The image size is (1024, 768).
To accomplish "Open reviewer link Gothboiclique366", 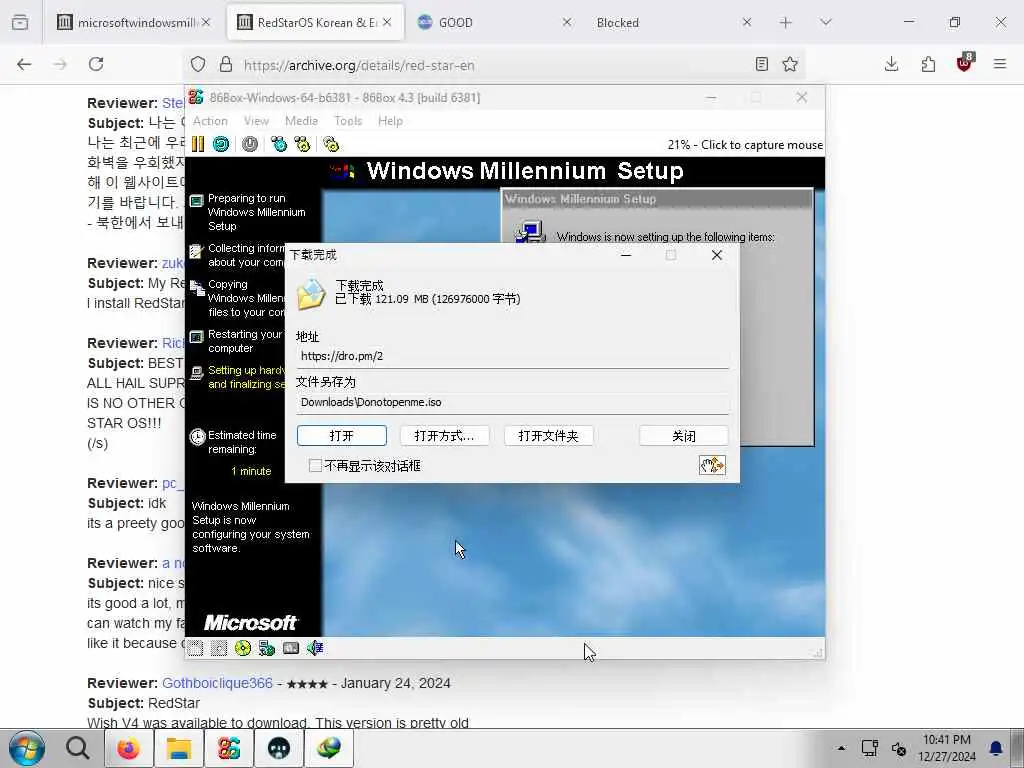I will coord(217,683).
